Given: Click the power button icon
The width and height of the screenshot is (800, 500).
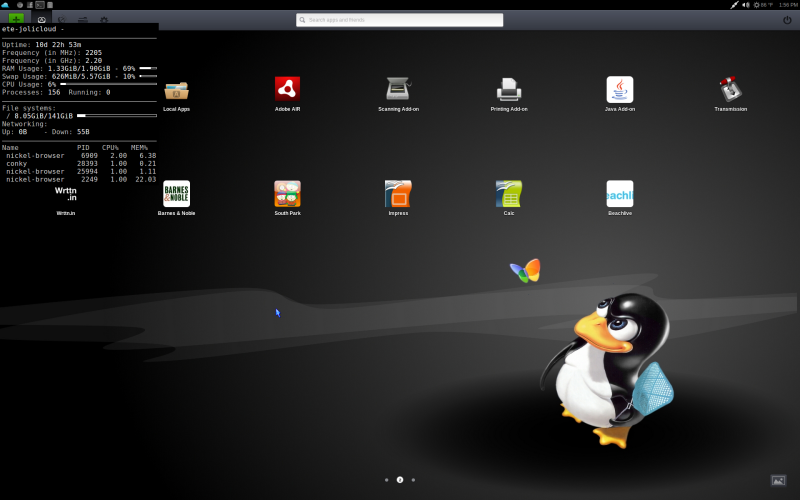Looking at the screenshot, I should pyautogui.click(x=787, y=20).
